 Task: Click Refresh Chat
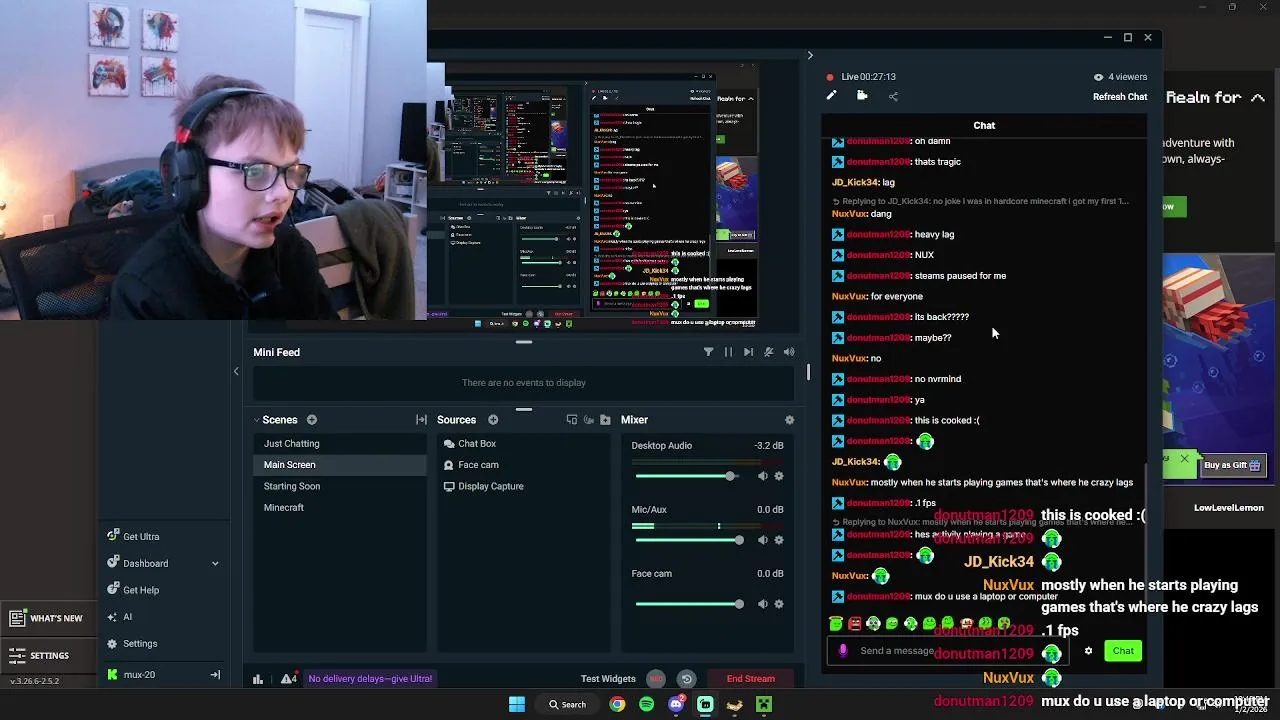[x=1120, y=97]
